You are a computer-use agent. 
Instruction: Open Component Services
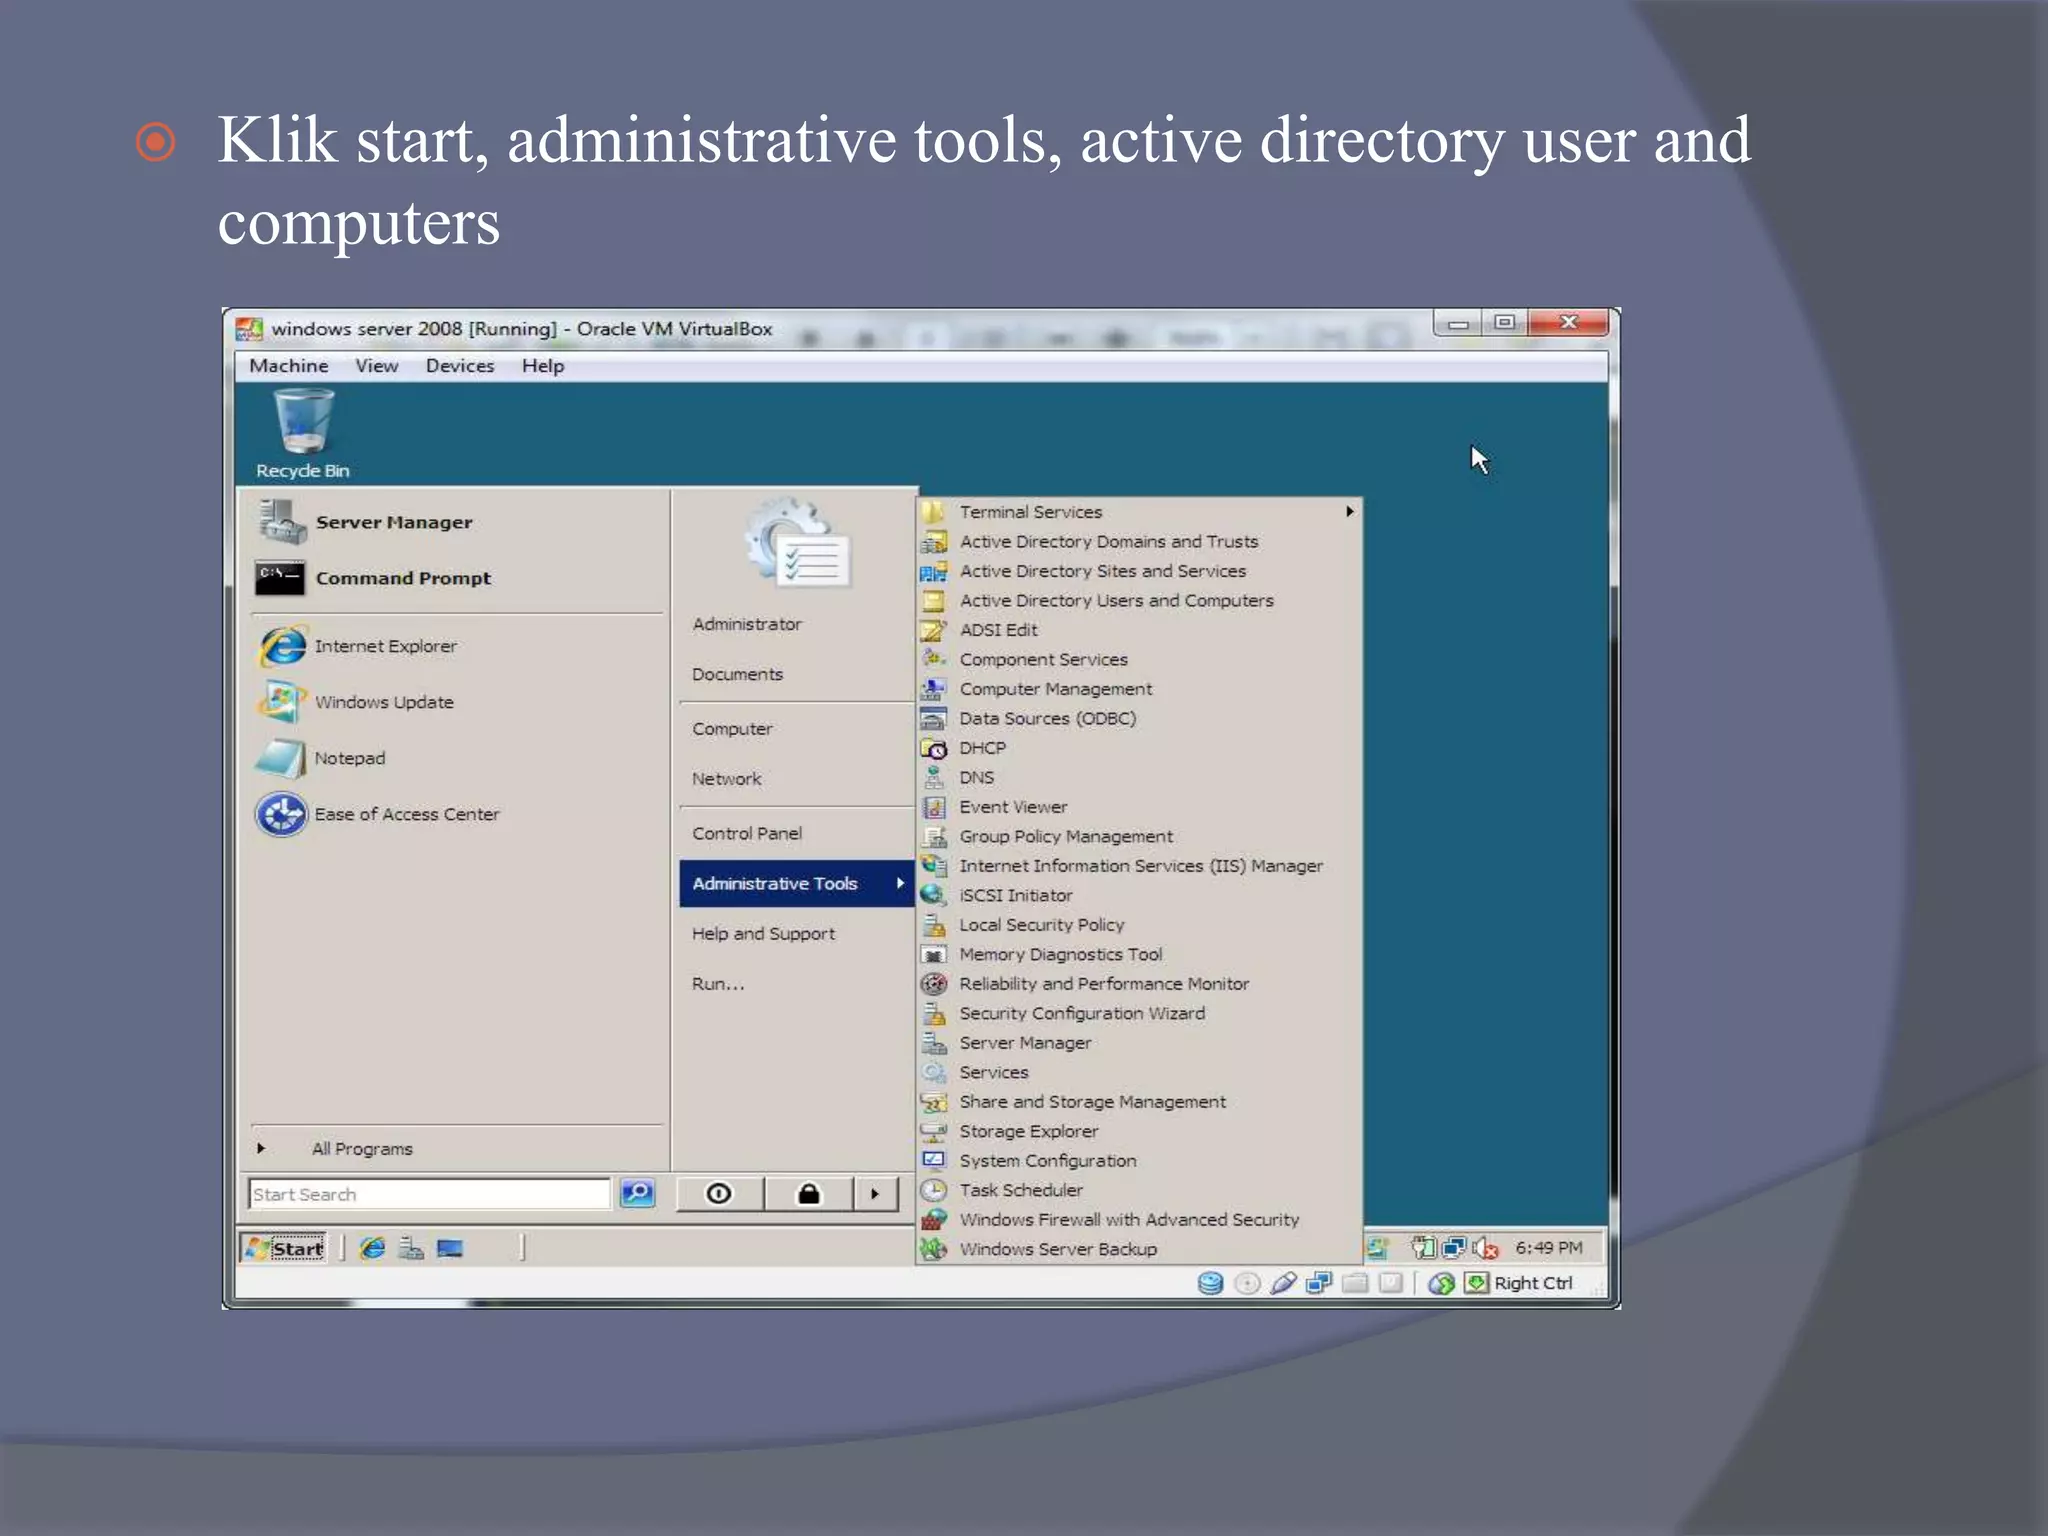point(1139,659)
